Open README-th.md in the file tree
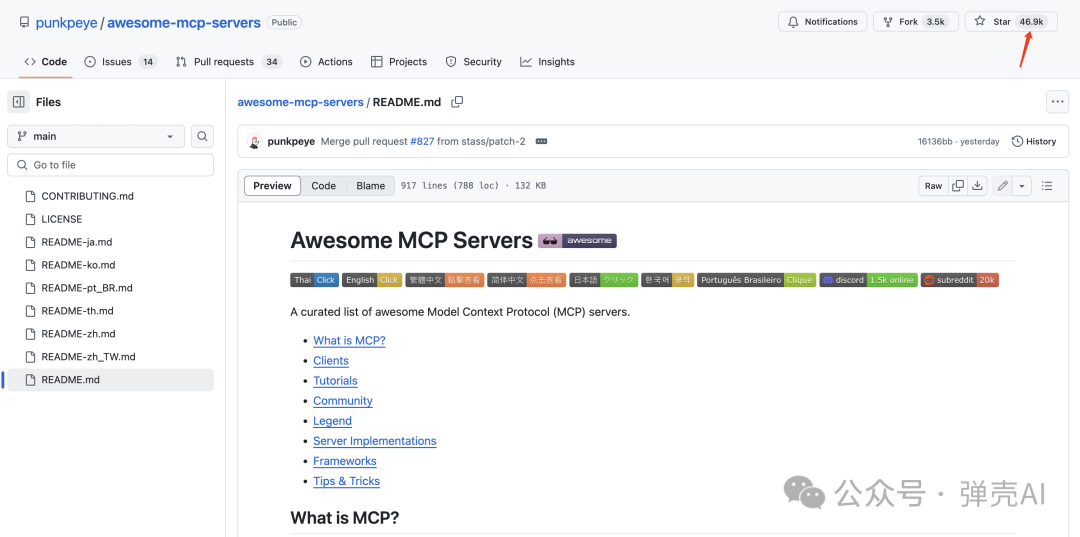The height and width of the screenshot is (537, 1080). pos(110,311)
